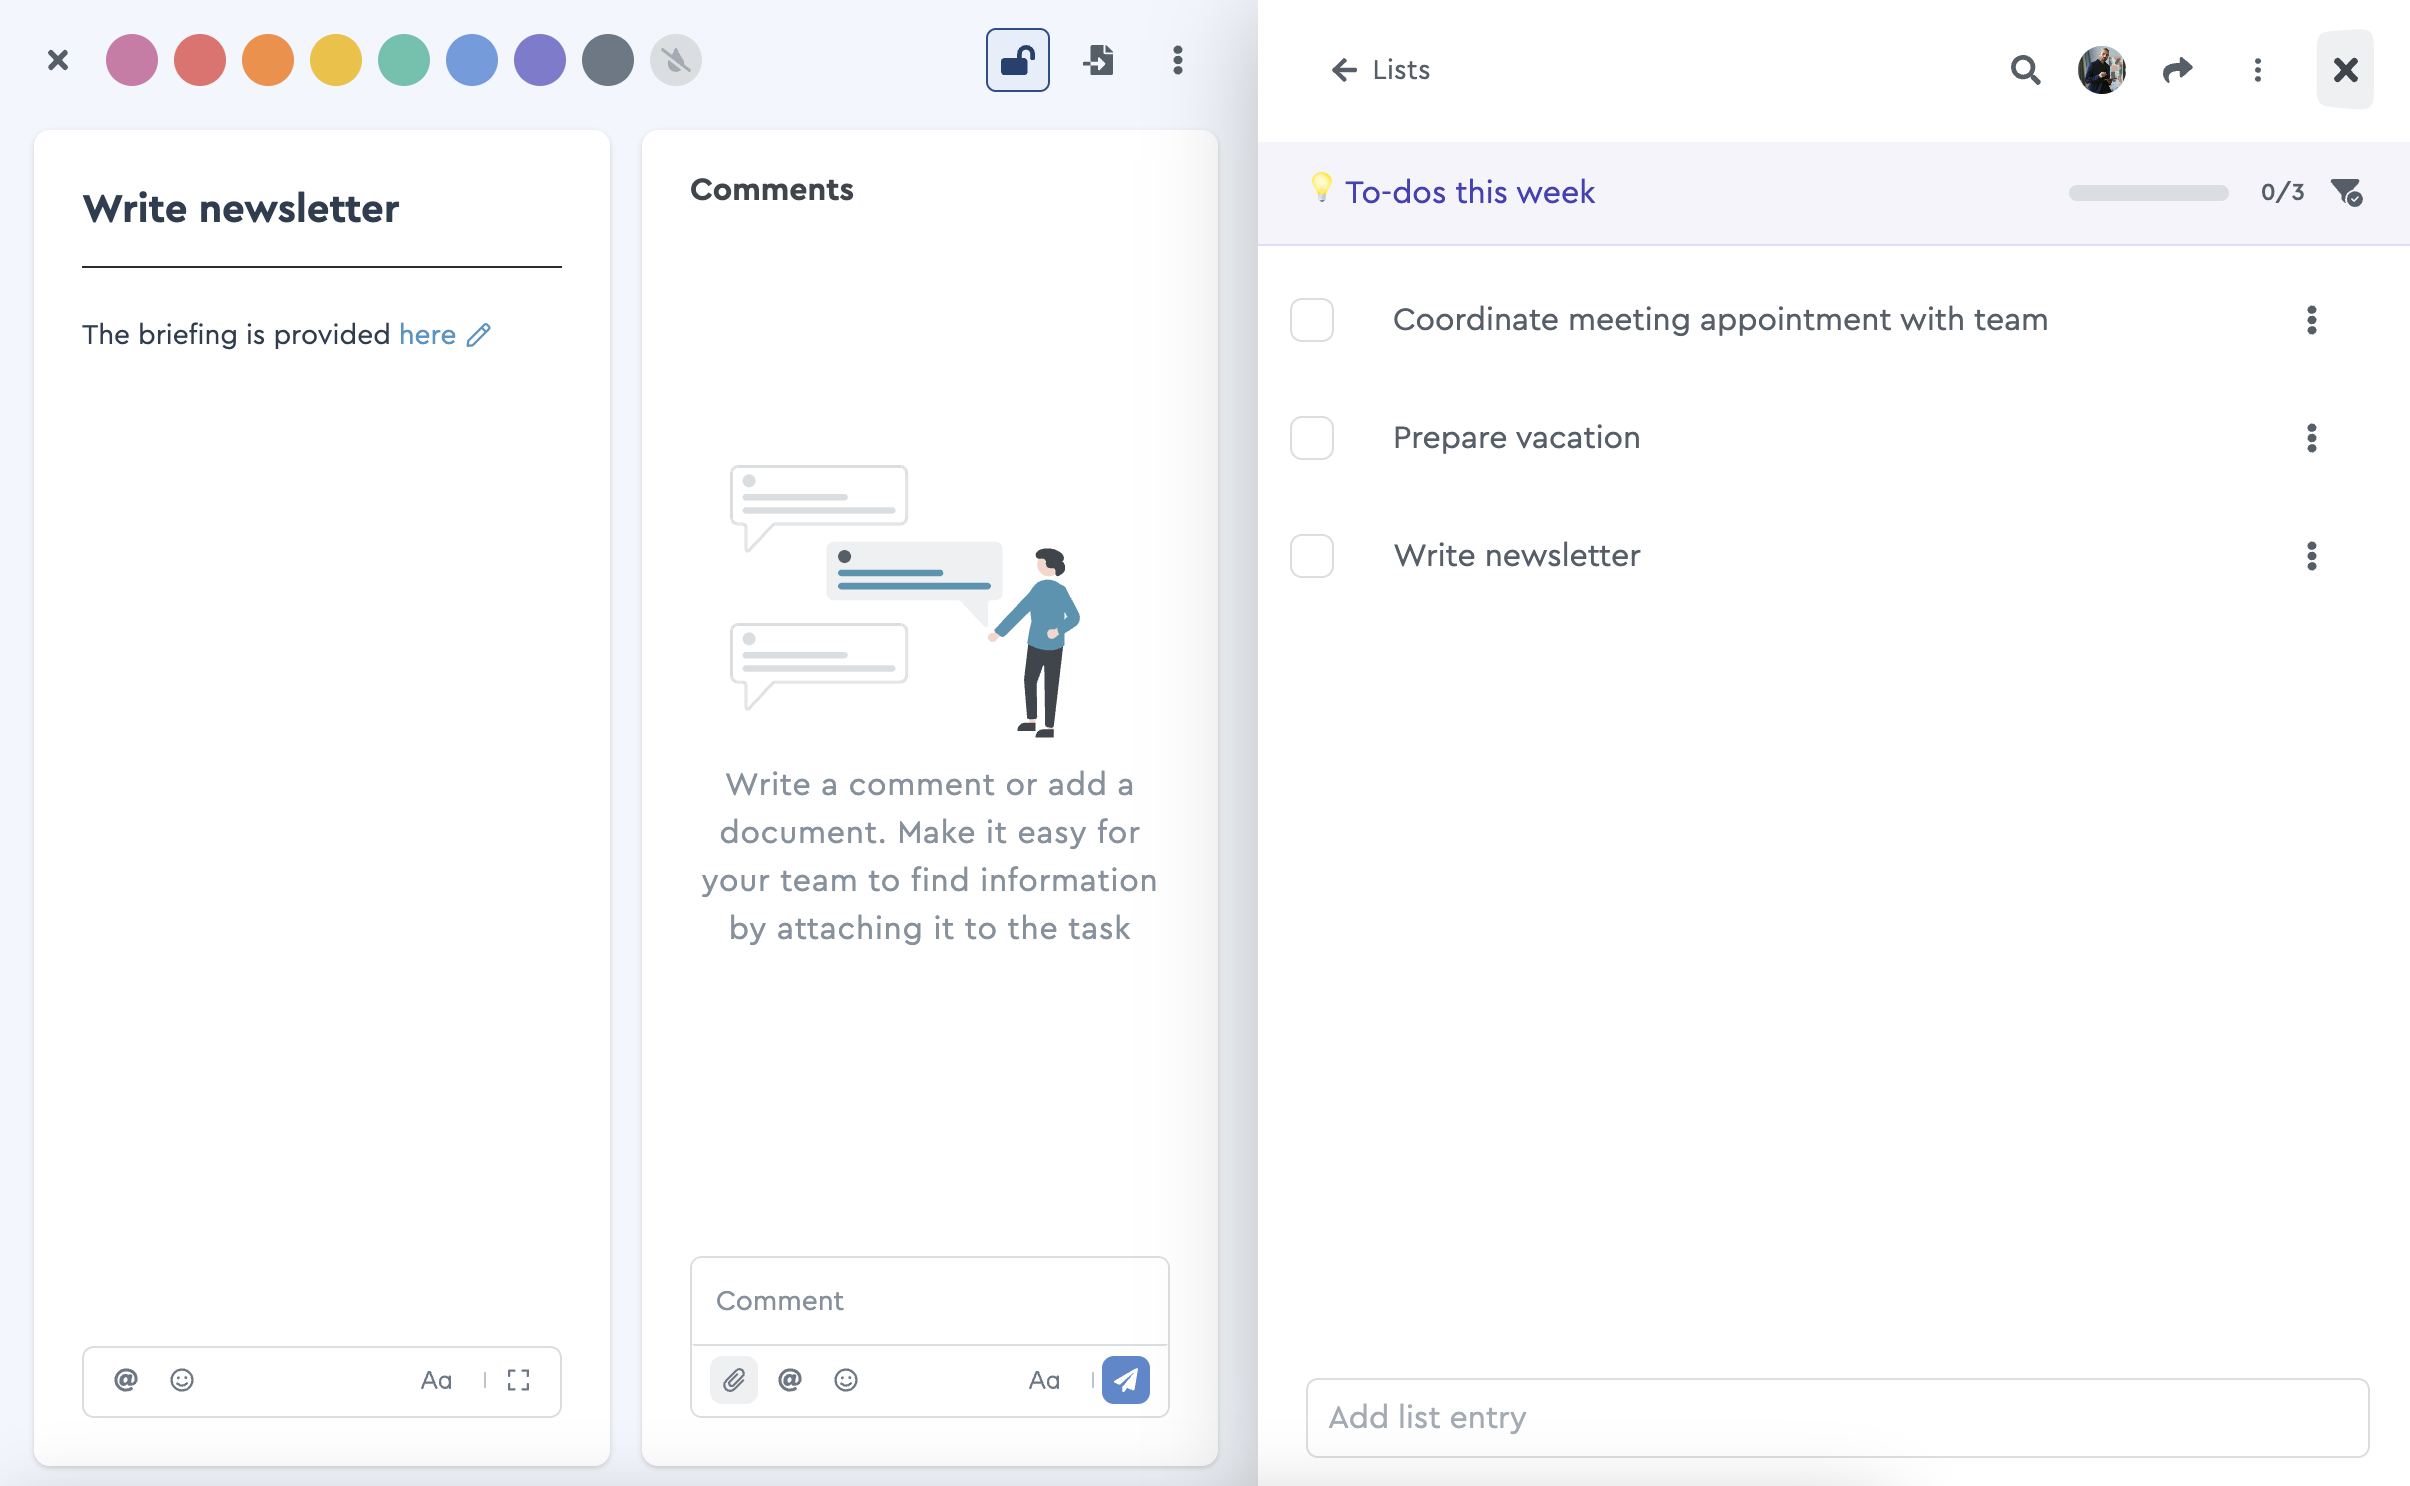Focus the Add list entry field

(x=1837, y=1418)
